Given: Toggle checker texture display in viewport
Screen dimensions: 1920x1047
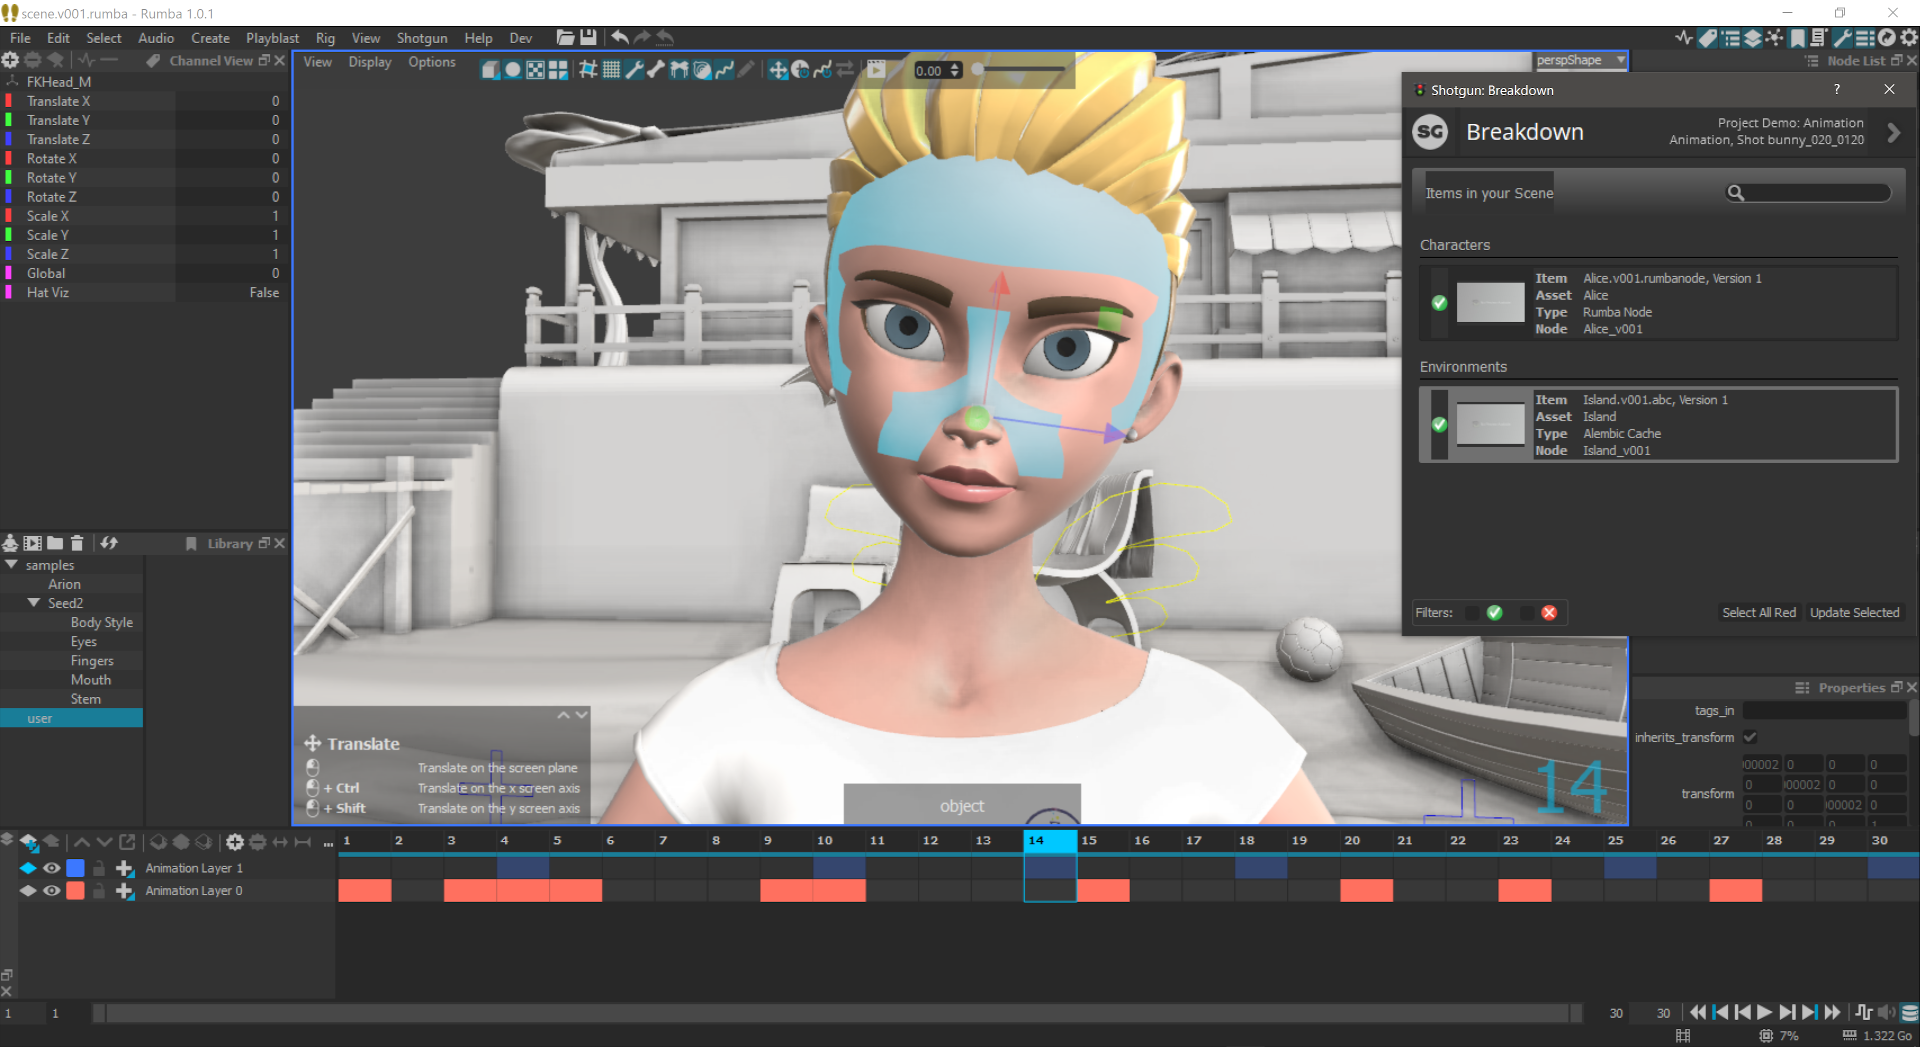Looking at the screenshot, I should (536, 69).
